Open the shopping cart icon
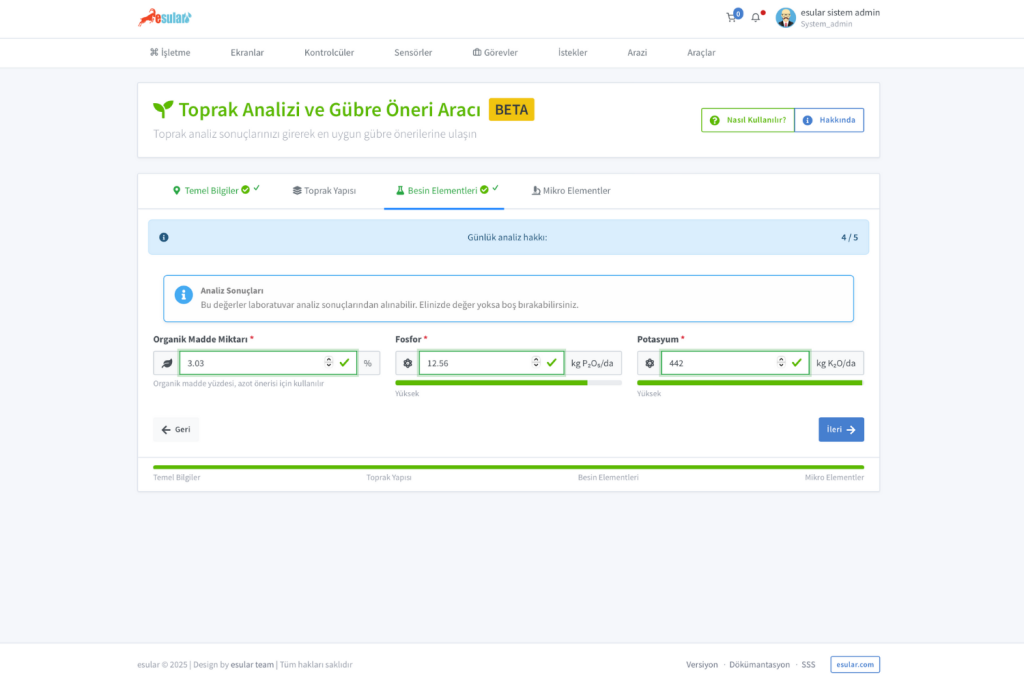The image size is (1024, 683). 731,18
